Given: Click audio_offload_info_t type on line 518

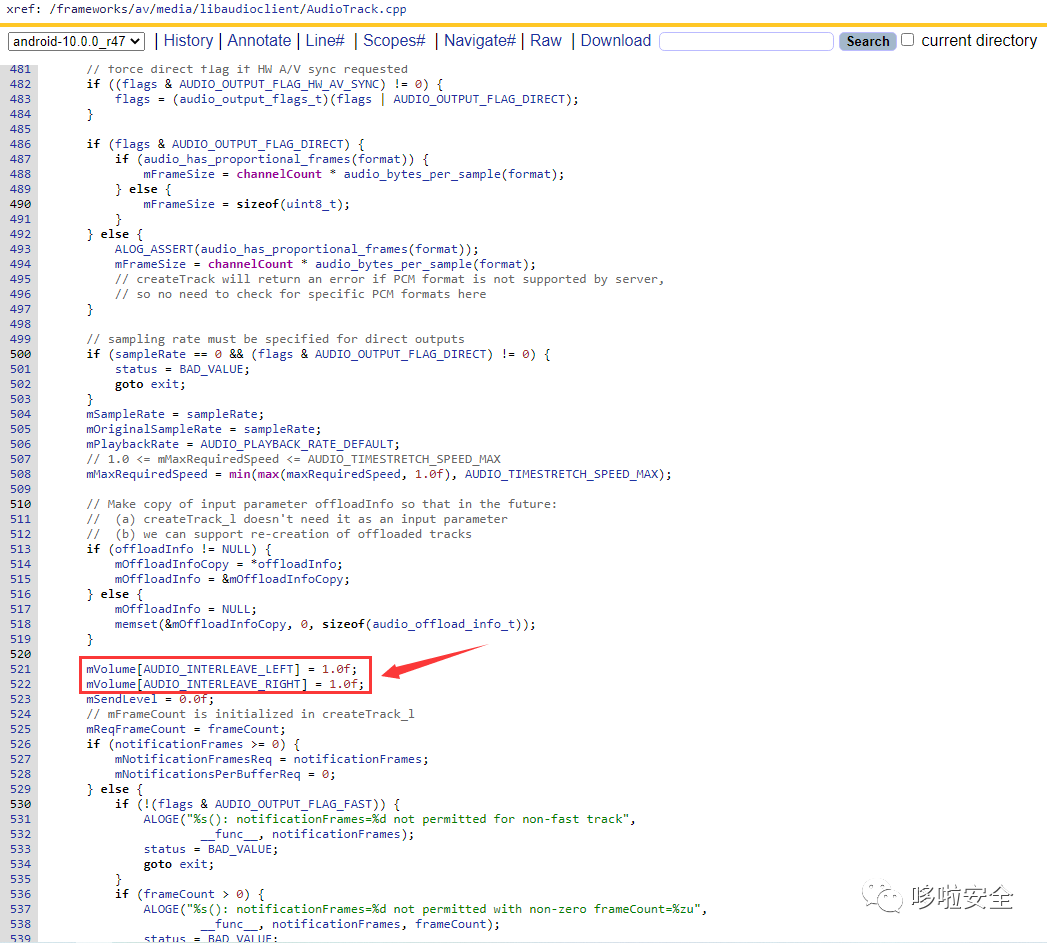Looking at the screenshot, I should click(443, 624).
